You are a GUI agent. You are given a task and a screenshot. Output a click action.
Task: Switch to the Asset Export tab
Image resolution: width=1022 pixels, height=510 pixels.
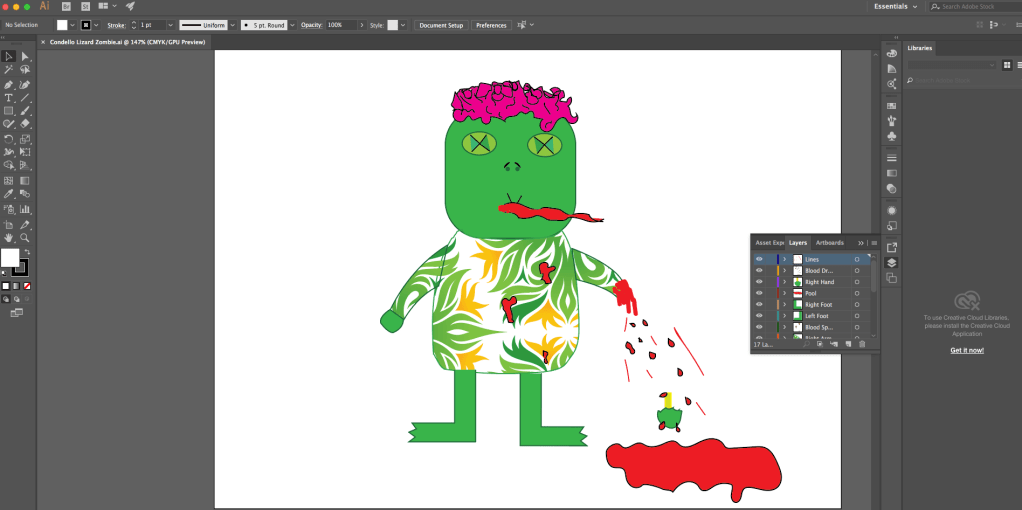click(770, 242)
